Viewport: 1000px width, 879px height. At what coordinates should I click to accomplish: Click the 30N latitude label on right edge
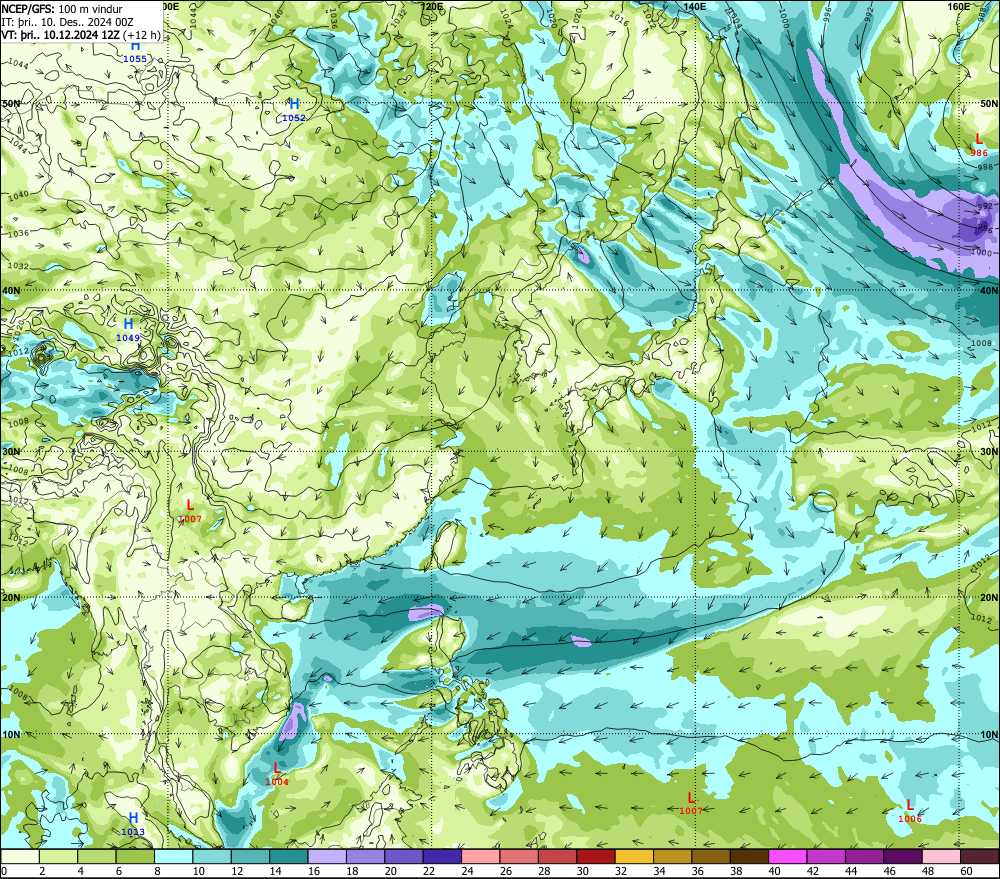pos(989,452)
